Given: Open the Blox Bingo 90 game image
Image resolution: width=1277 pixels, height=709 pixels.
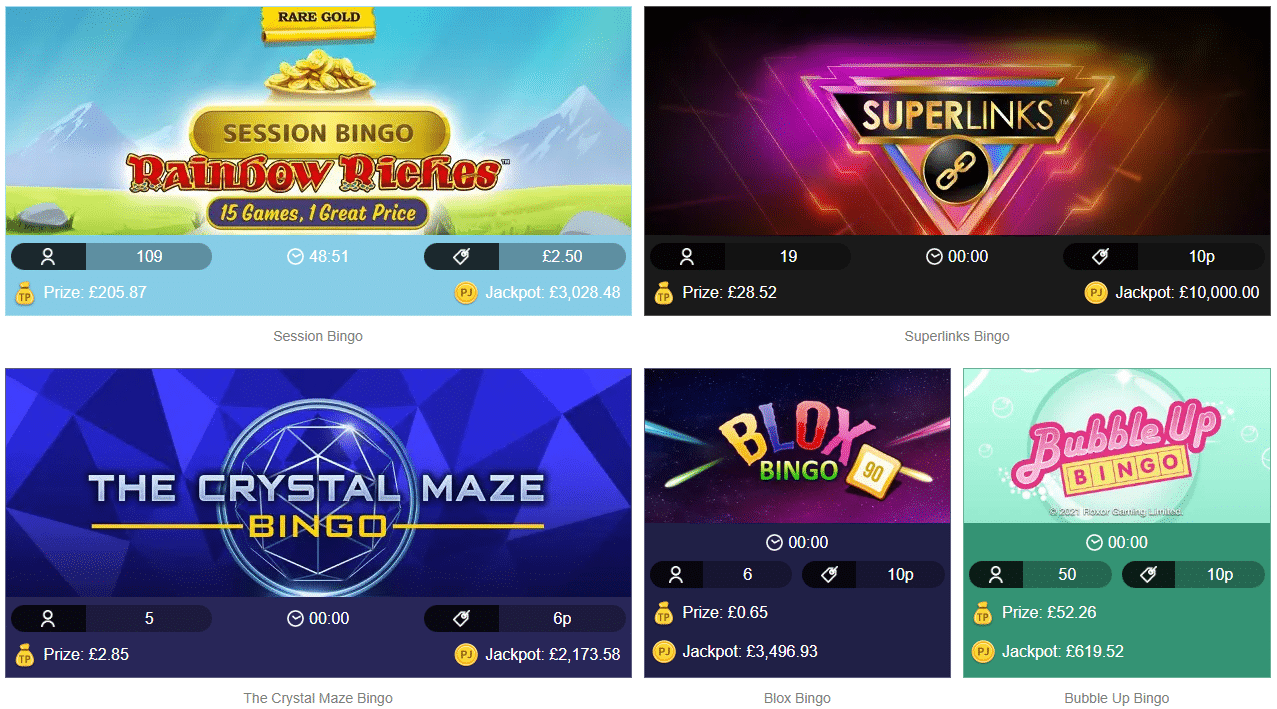Looking at the screenshot, I should coord(797,446).
